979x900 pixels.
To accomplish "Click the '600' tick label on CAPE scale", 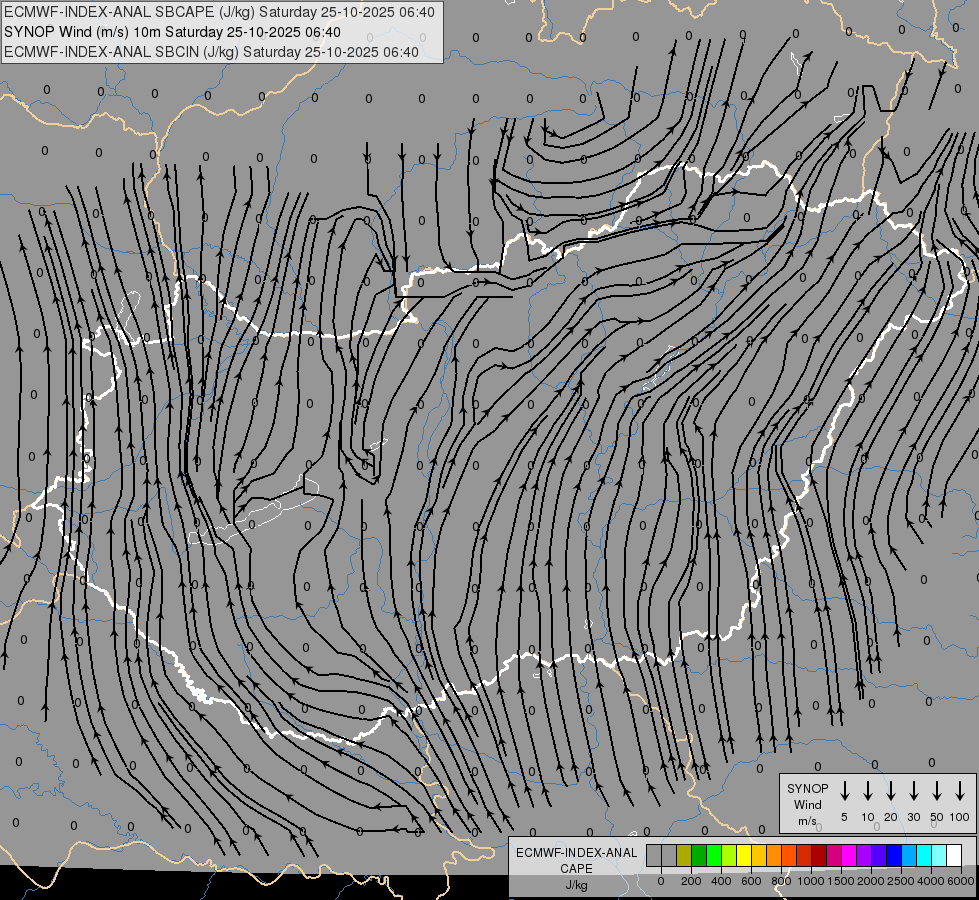I will (x=751, y=881).
